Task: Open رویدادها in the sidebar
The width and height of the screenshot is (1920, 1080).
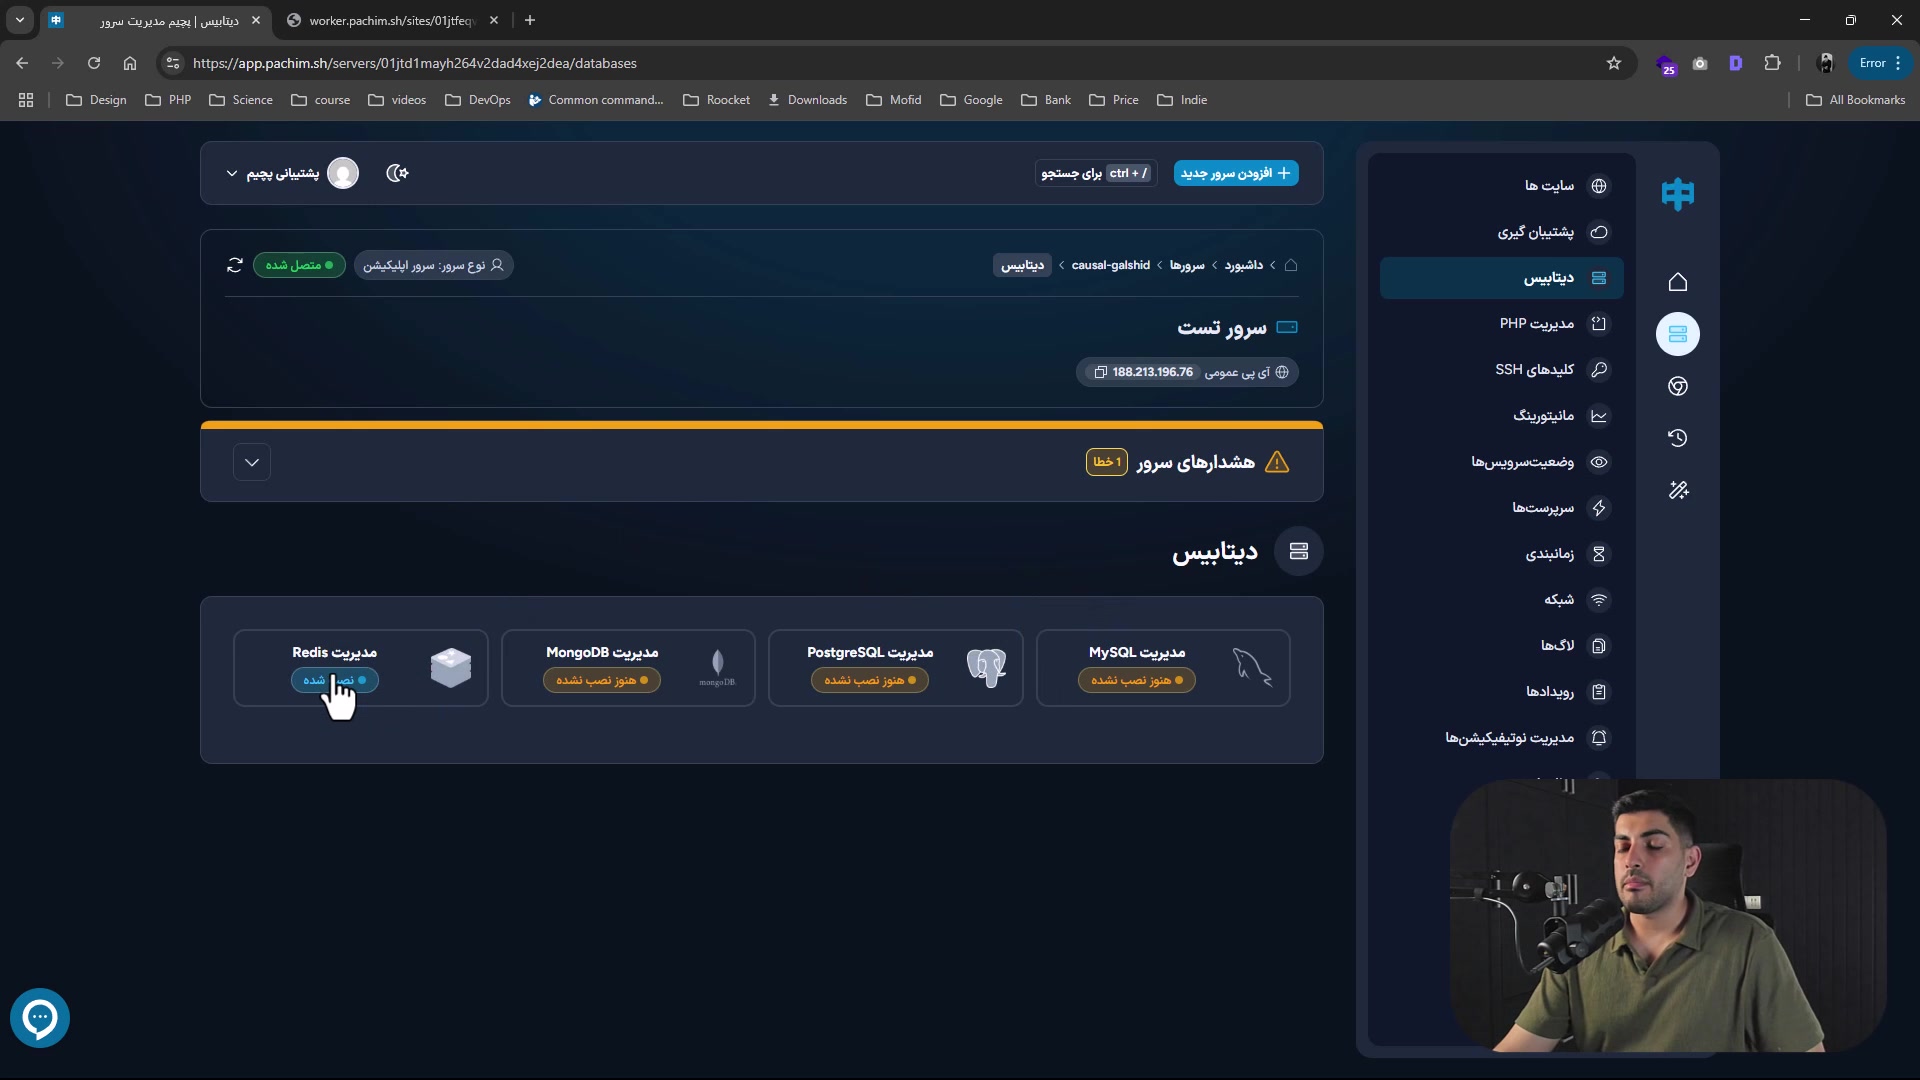Action: point(1501,692)
